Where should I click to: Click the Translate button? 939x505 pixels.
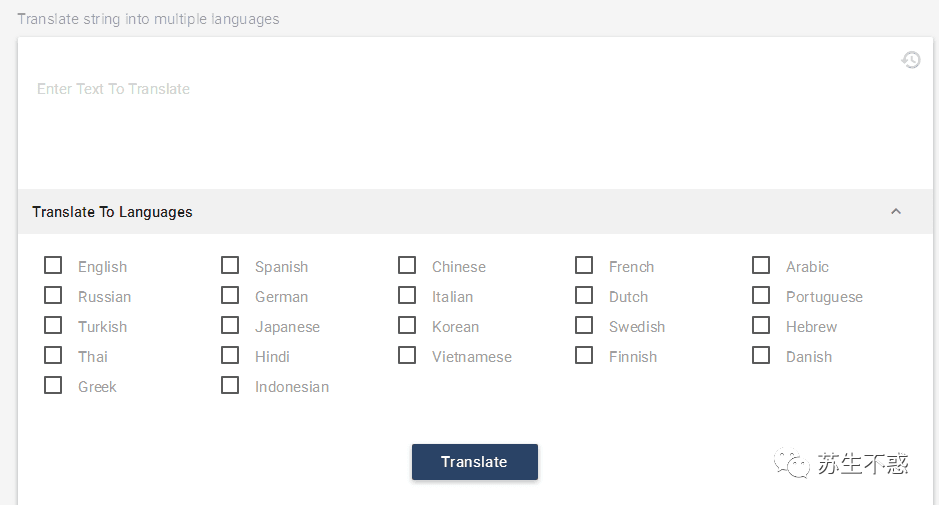pyautogui.click(x=474, y=462)
